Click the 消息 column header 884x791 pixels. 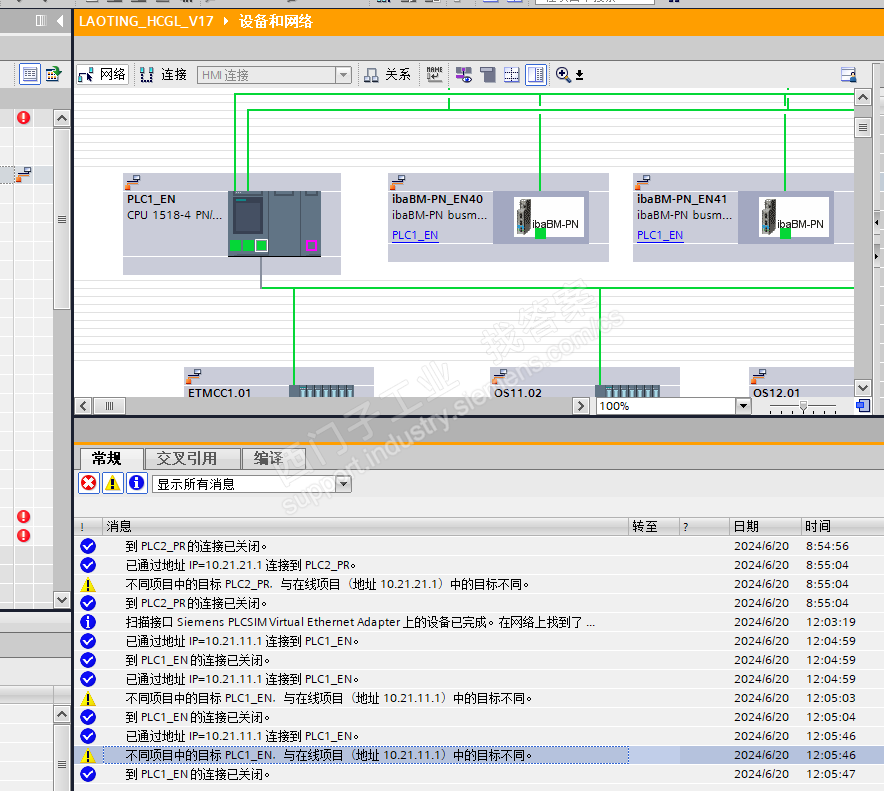tap(365, 526)
